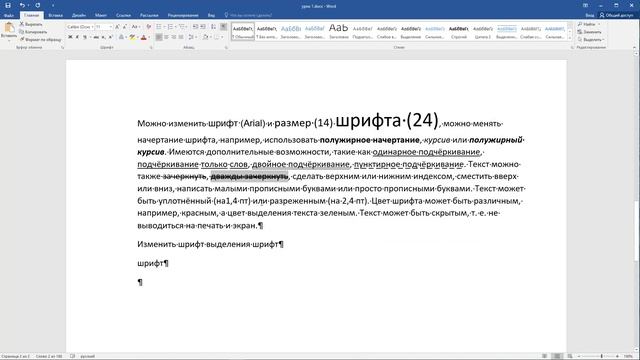Increase the font size
Viewport: 640px width, 360px height.
[x=118, y=27]
